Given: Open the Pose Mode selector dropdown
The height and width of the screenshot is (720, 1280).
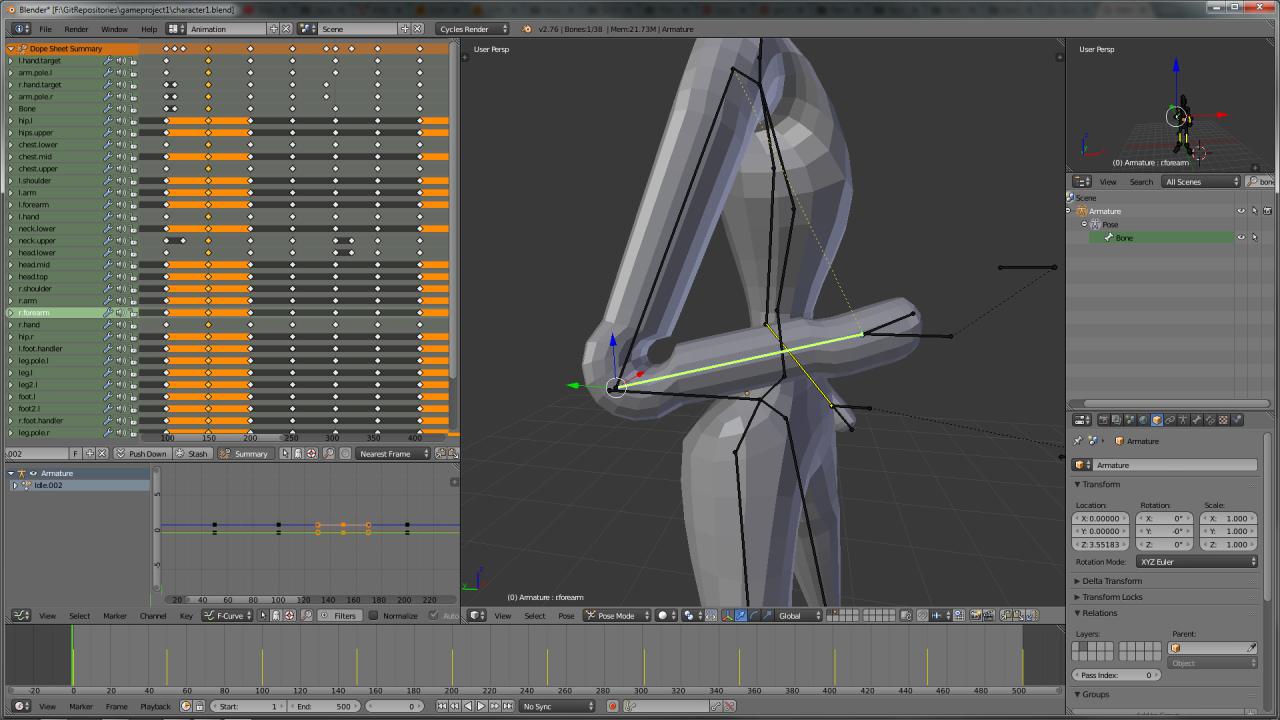Looking at the screenshot, I should (617, 615).
